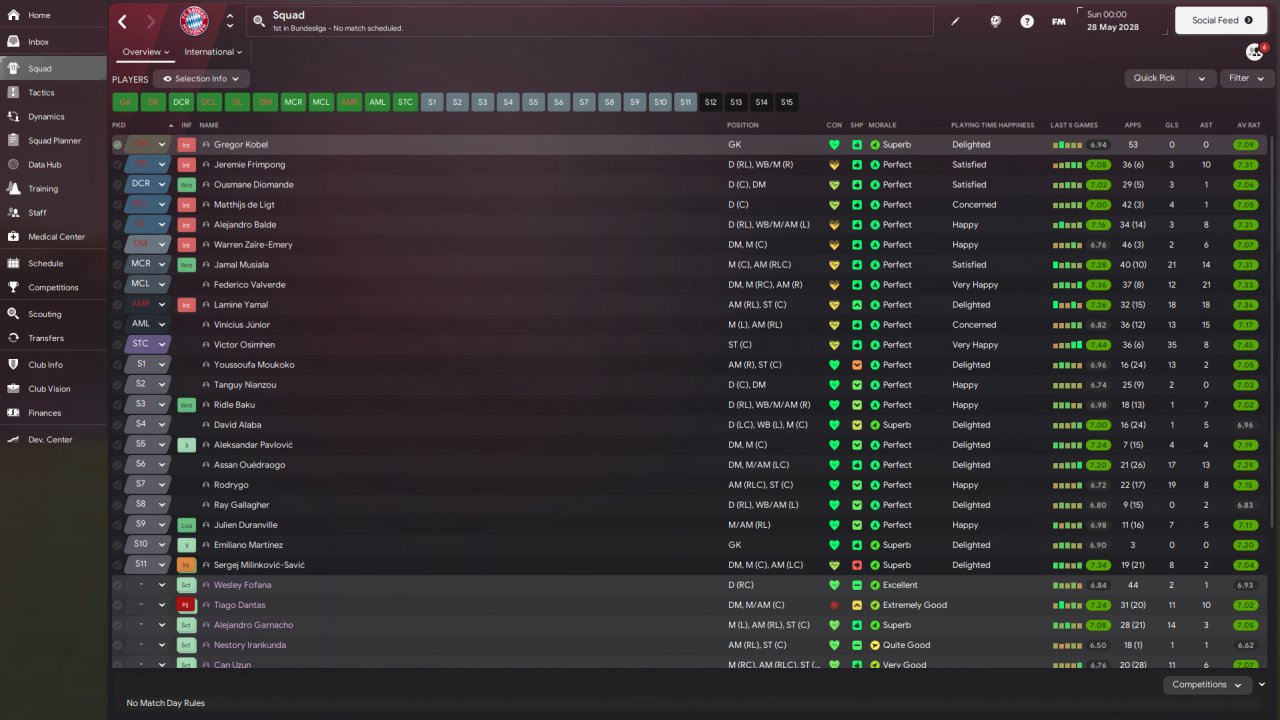Select the S12 substitute chip
Image resolution: width=1280 pixels, height=720 pixels.
click(711, 102)
